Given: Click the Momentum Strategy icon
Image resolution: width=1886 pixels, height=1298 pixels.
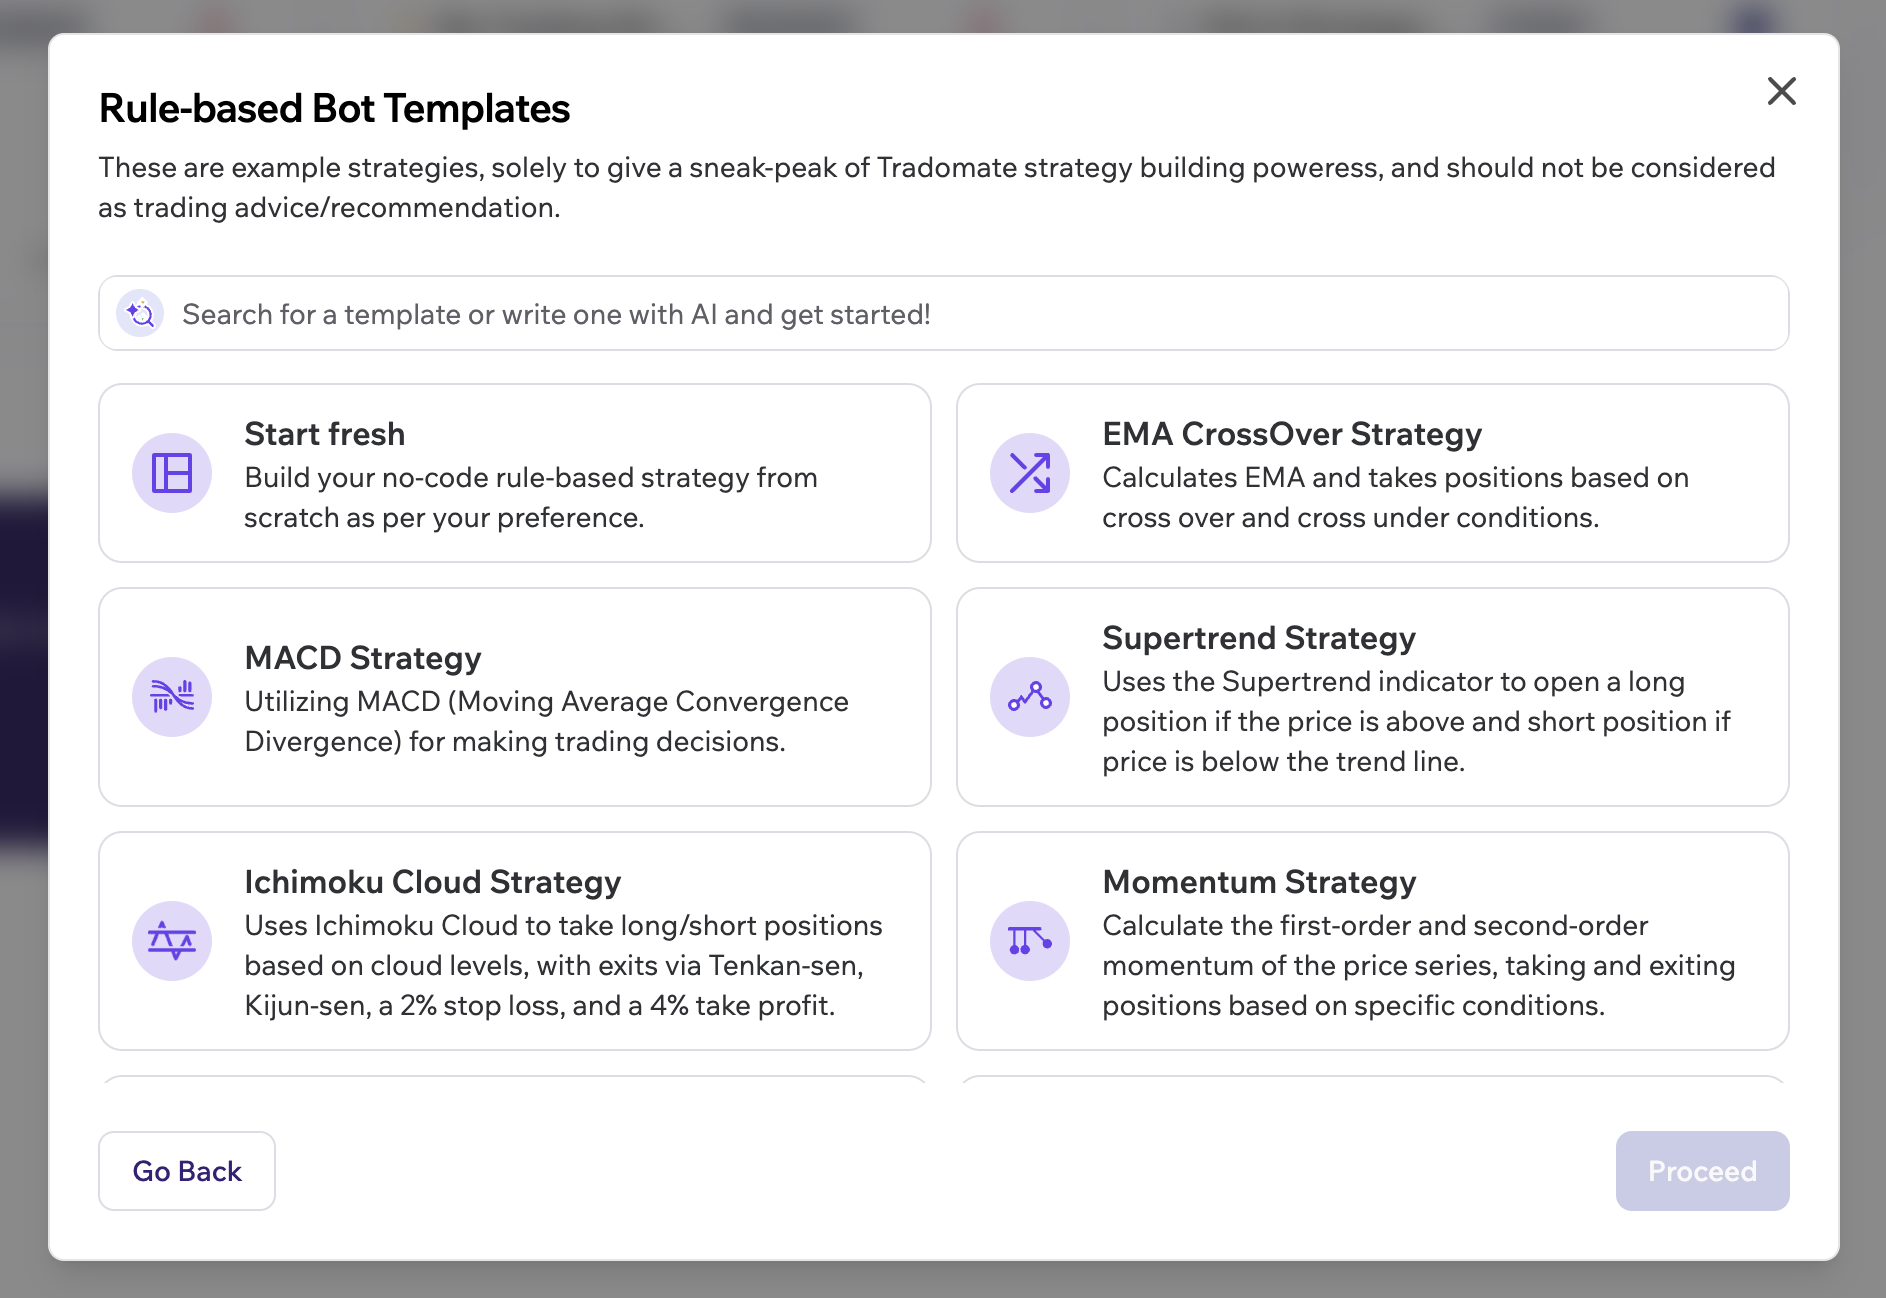Looking at the screenshot, I should tap(1029, 940).
